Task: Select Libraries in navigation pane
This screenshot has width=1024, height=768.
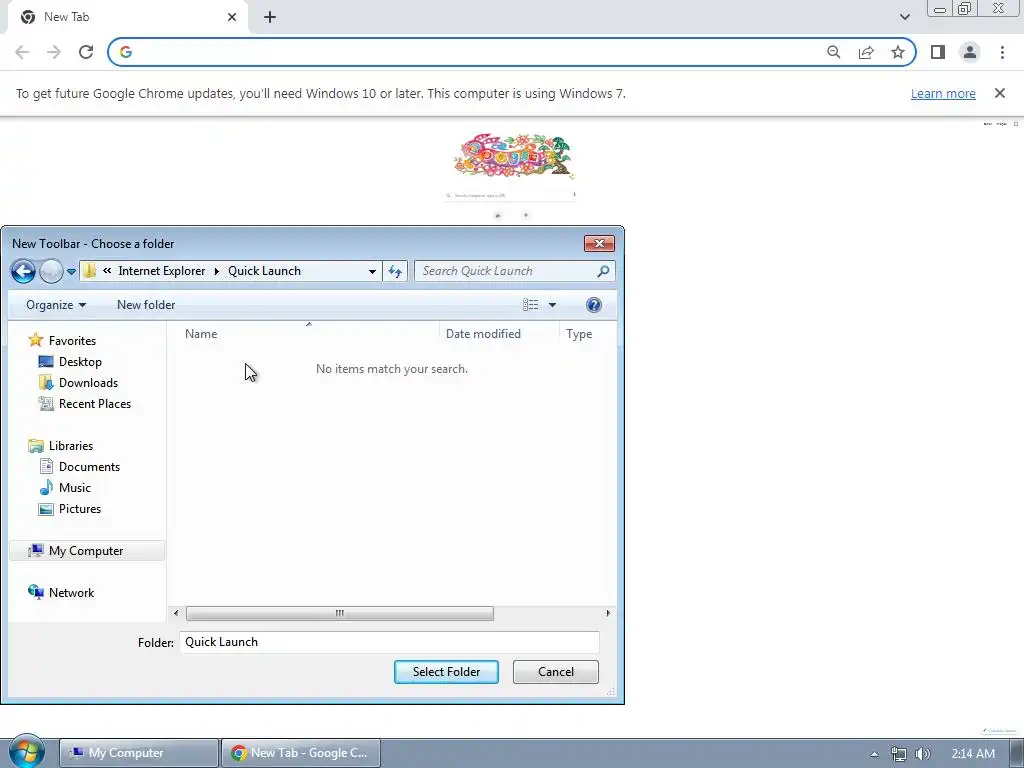Action: (x=71, y=446)
